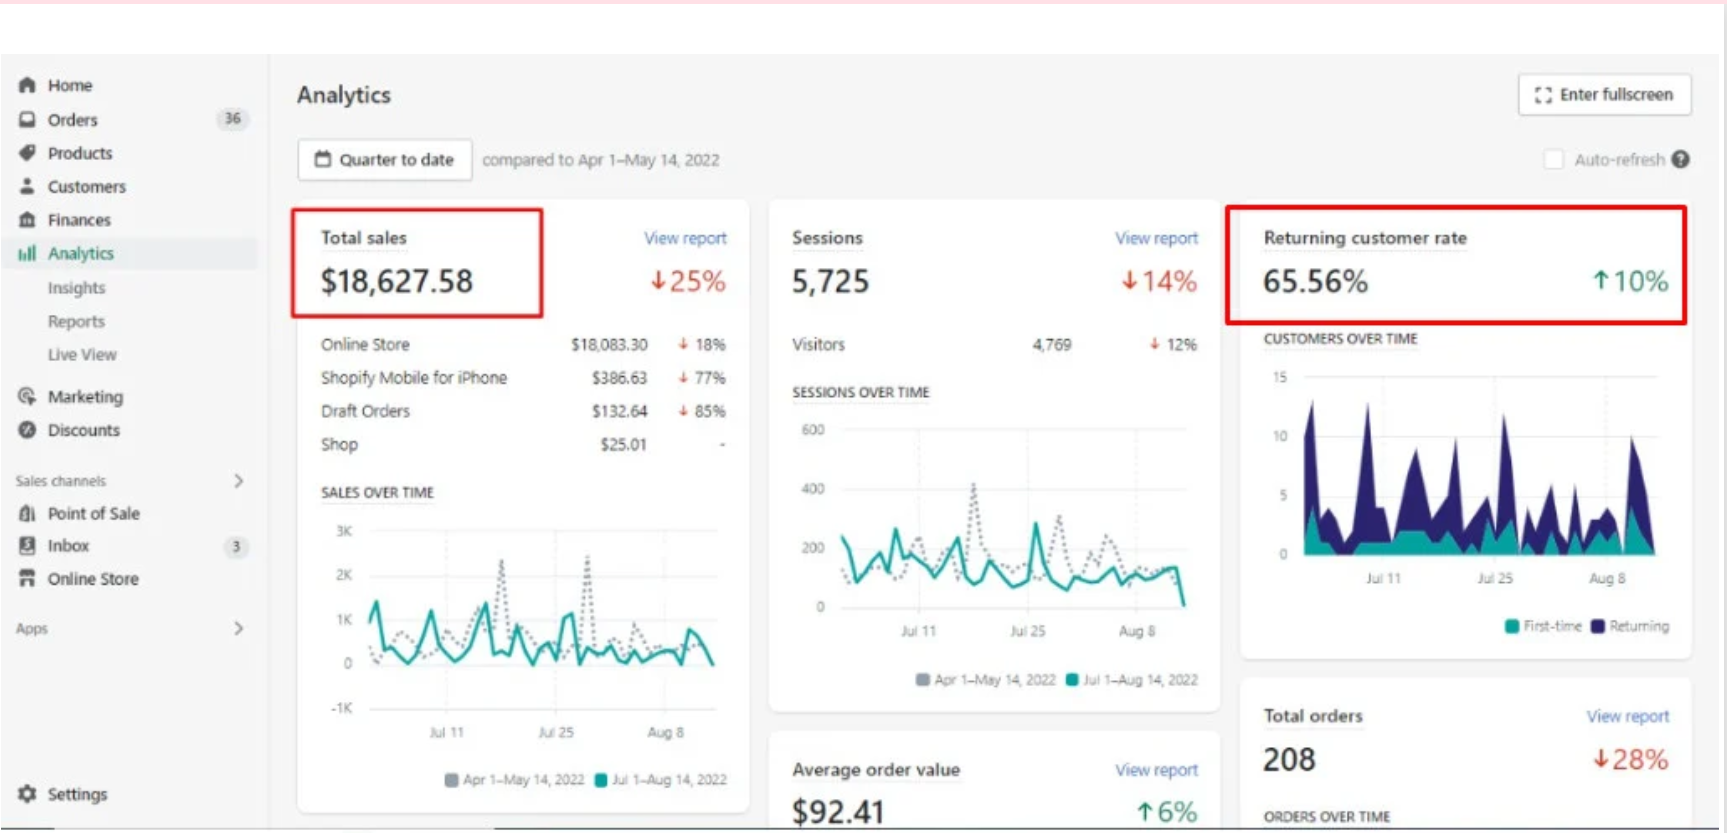Image resolution: width=1727 pixels, height=833 pixels.
Task: Click the Finances bank icon
Action: pyautogui.click(x=27, y=220)
